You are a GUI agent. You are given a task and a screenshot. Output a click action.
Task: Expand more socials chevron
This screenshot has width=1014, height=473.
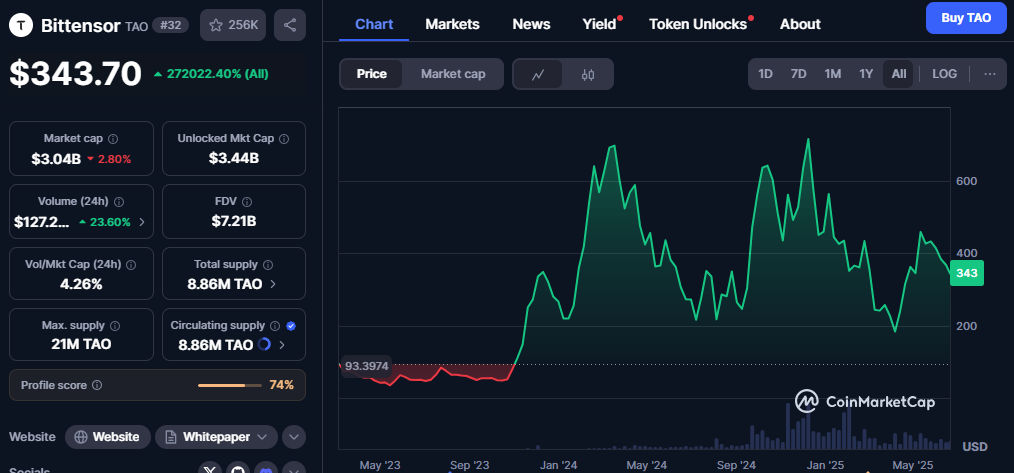(x=294, y=470)
